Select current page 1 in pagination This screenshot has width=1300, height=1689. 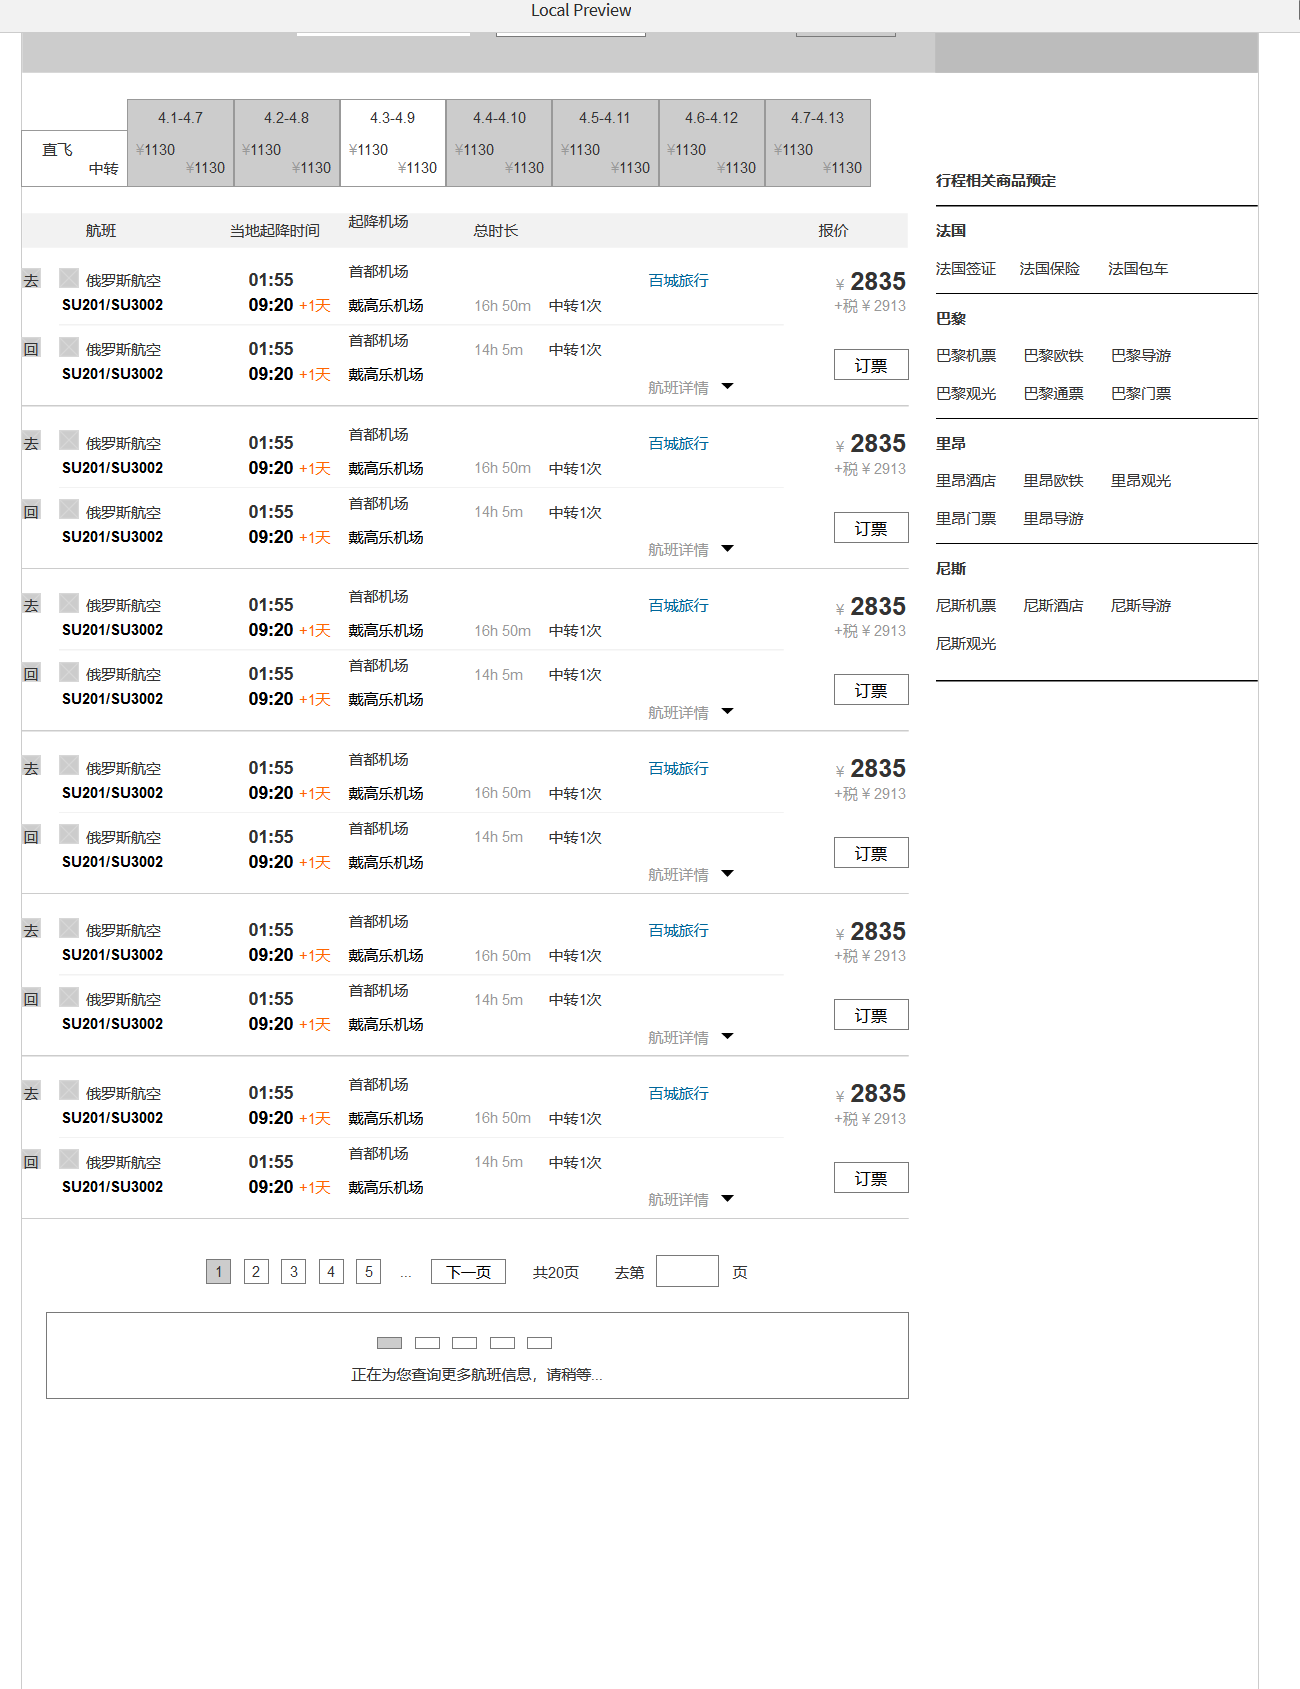pyautogui.click(x=218, y=1272)
